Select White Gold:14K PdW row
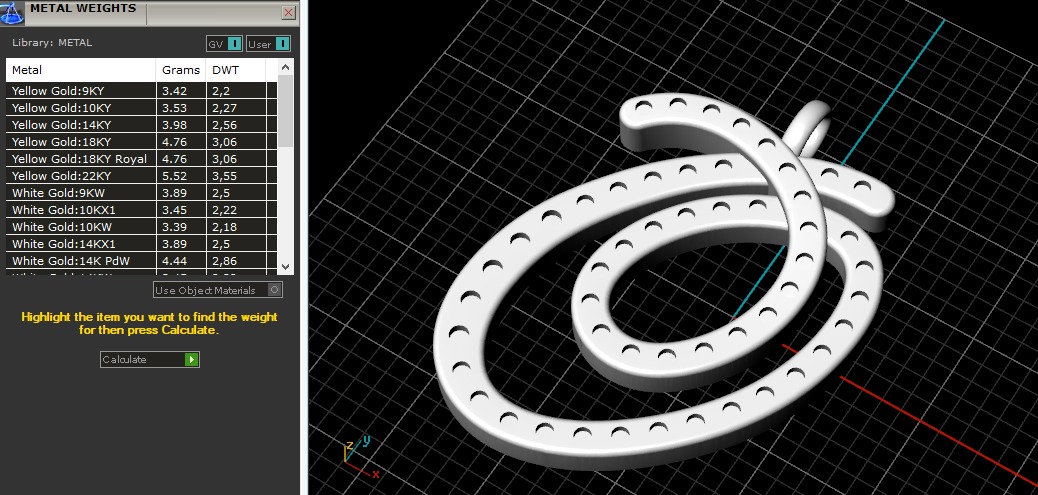Screen dimensions: 1038x495 pos(142,261)
